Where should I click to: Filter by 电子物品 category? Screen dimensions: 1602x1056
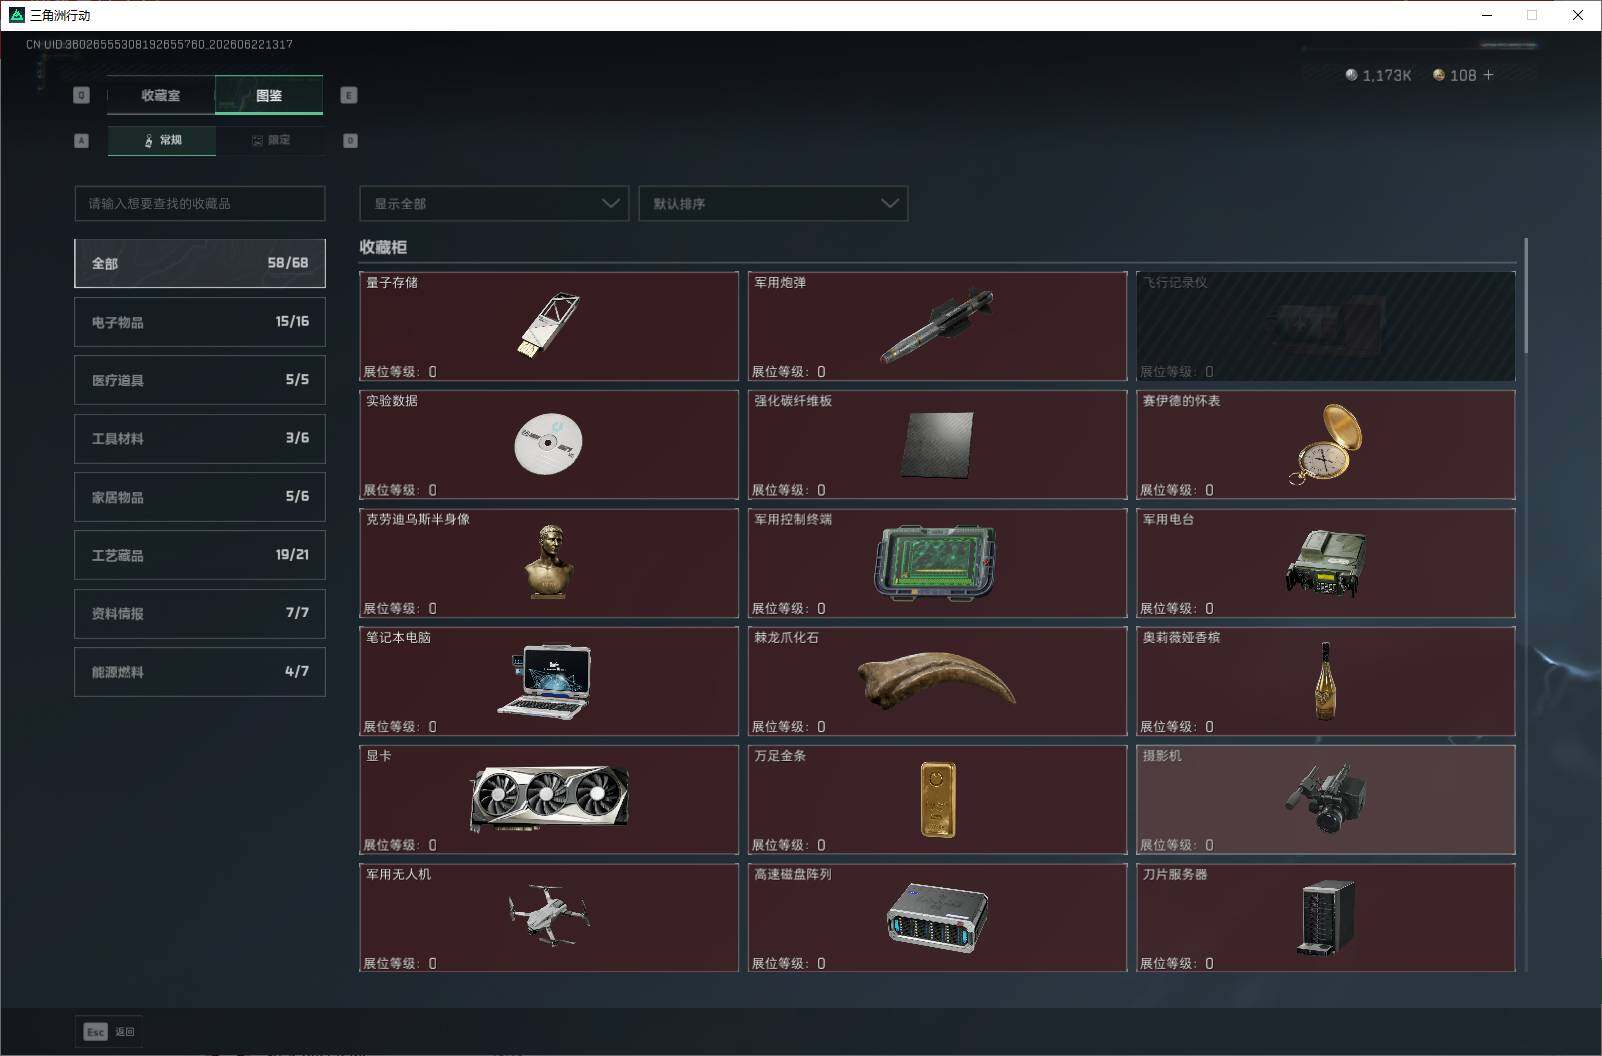200,322
